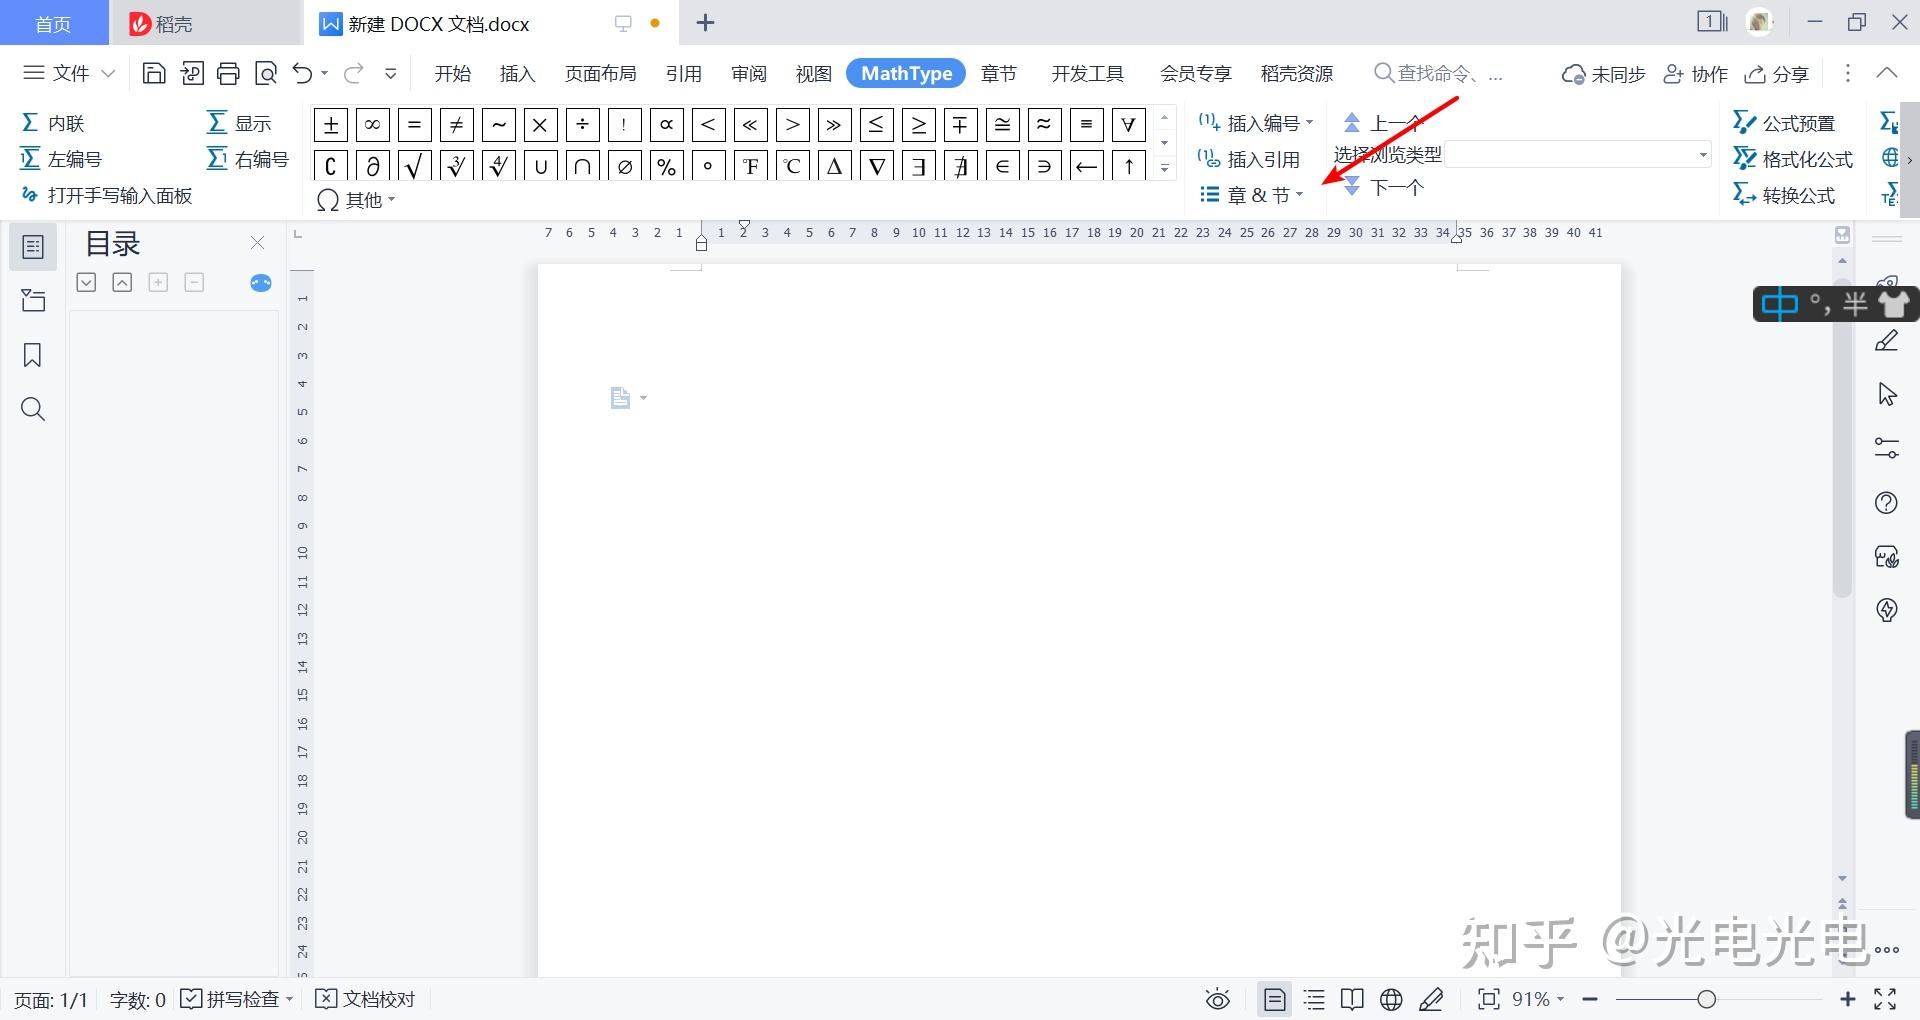Click the command search field

(1438, 73)
